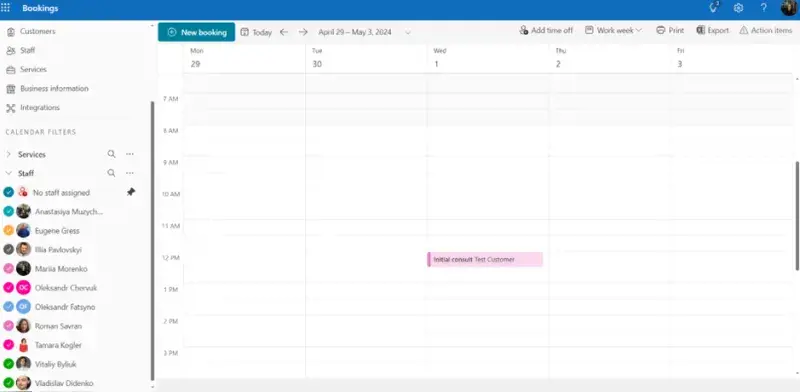Open the profile picture account menu
Screen dimensions: 800x392
coord(789,8)
